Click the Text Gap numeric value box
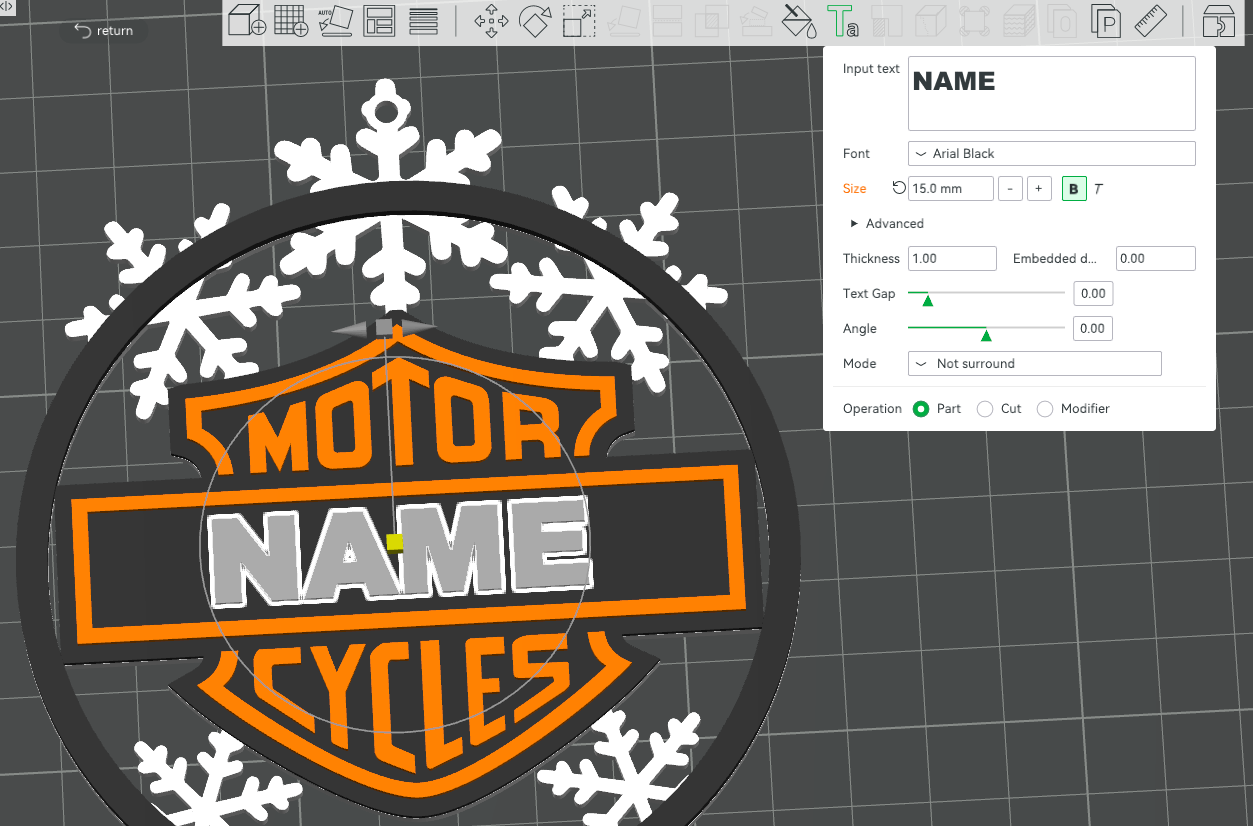This screenshot has width=1253, height=826. pyautogui.click(x=1093, y=294)
